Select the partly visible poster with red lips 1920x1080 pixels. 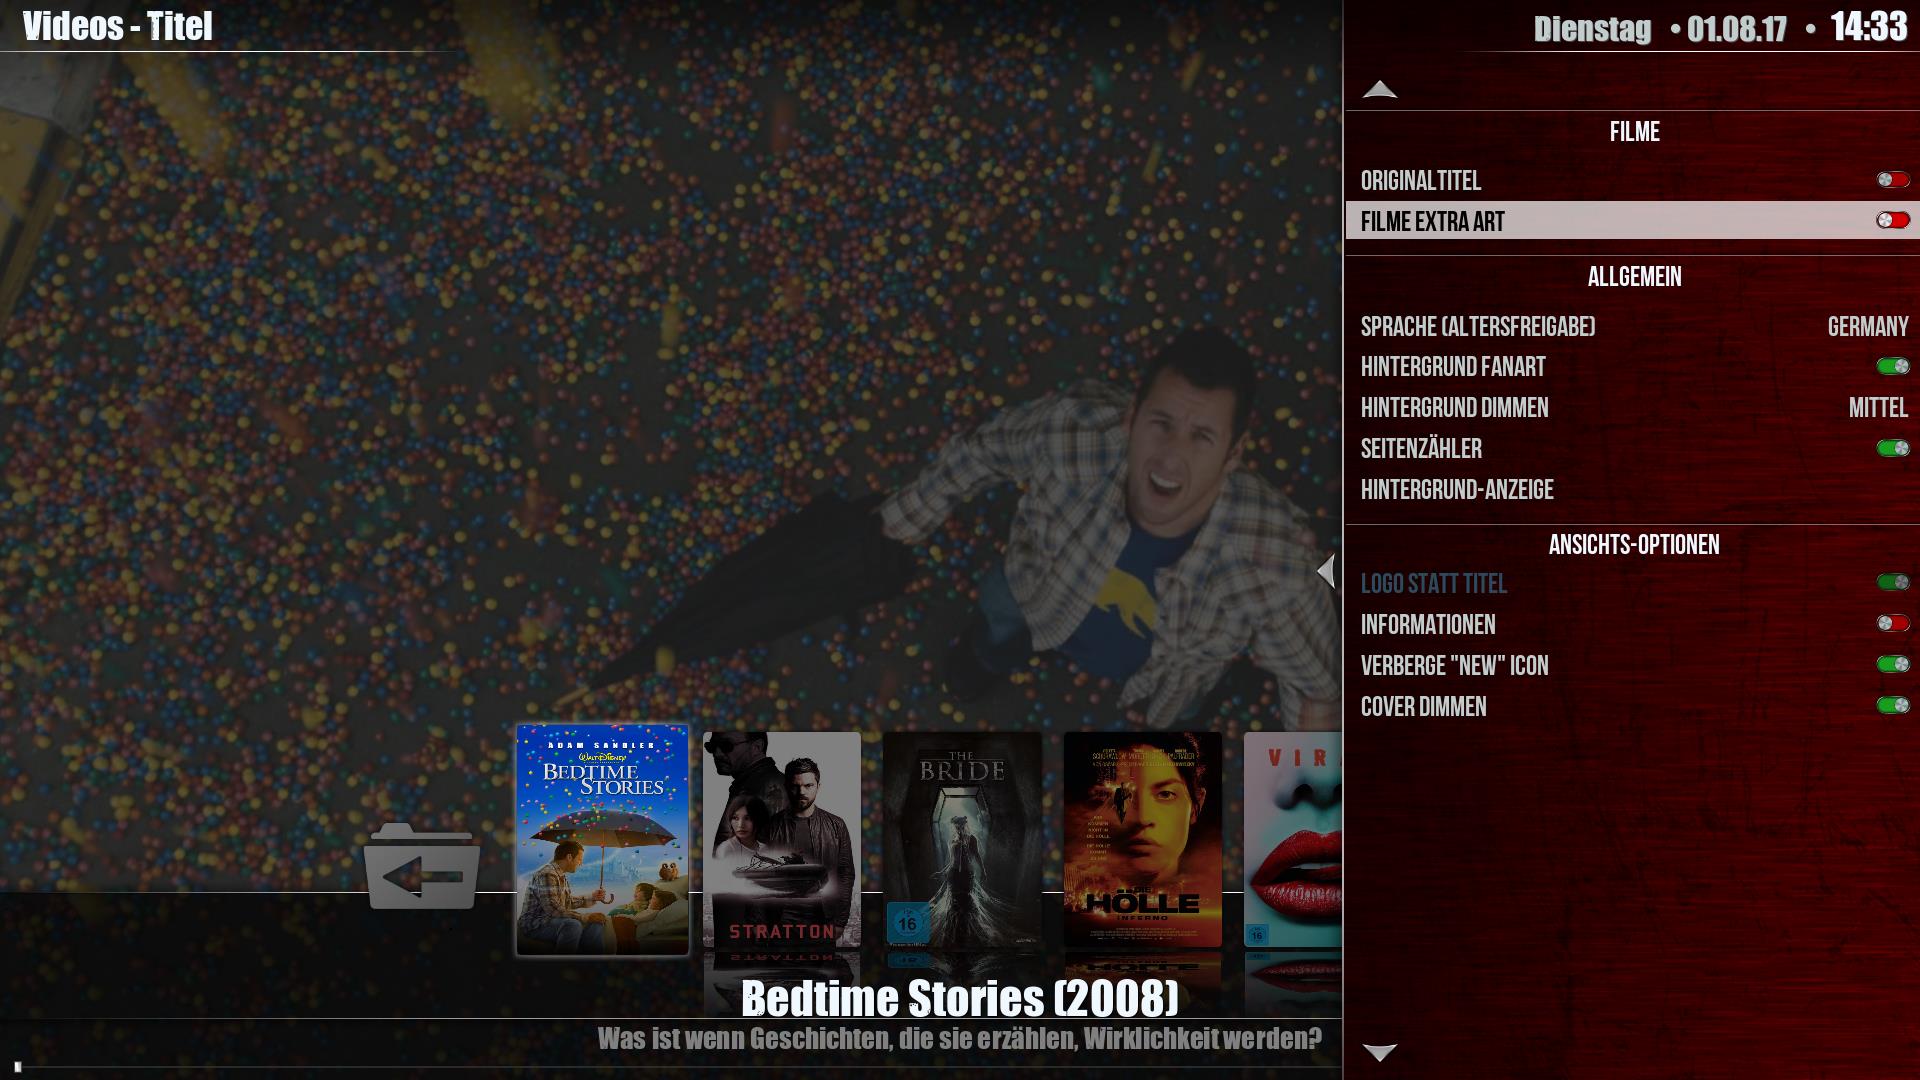(1292, 839)
